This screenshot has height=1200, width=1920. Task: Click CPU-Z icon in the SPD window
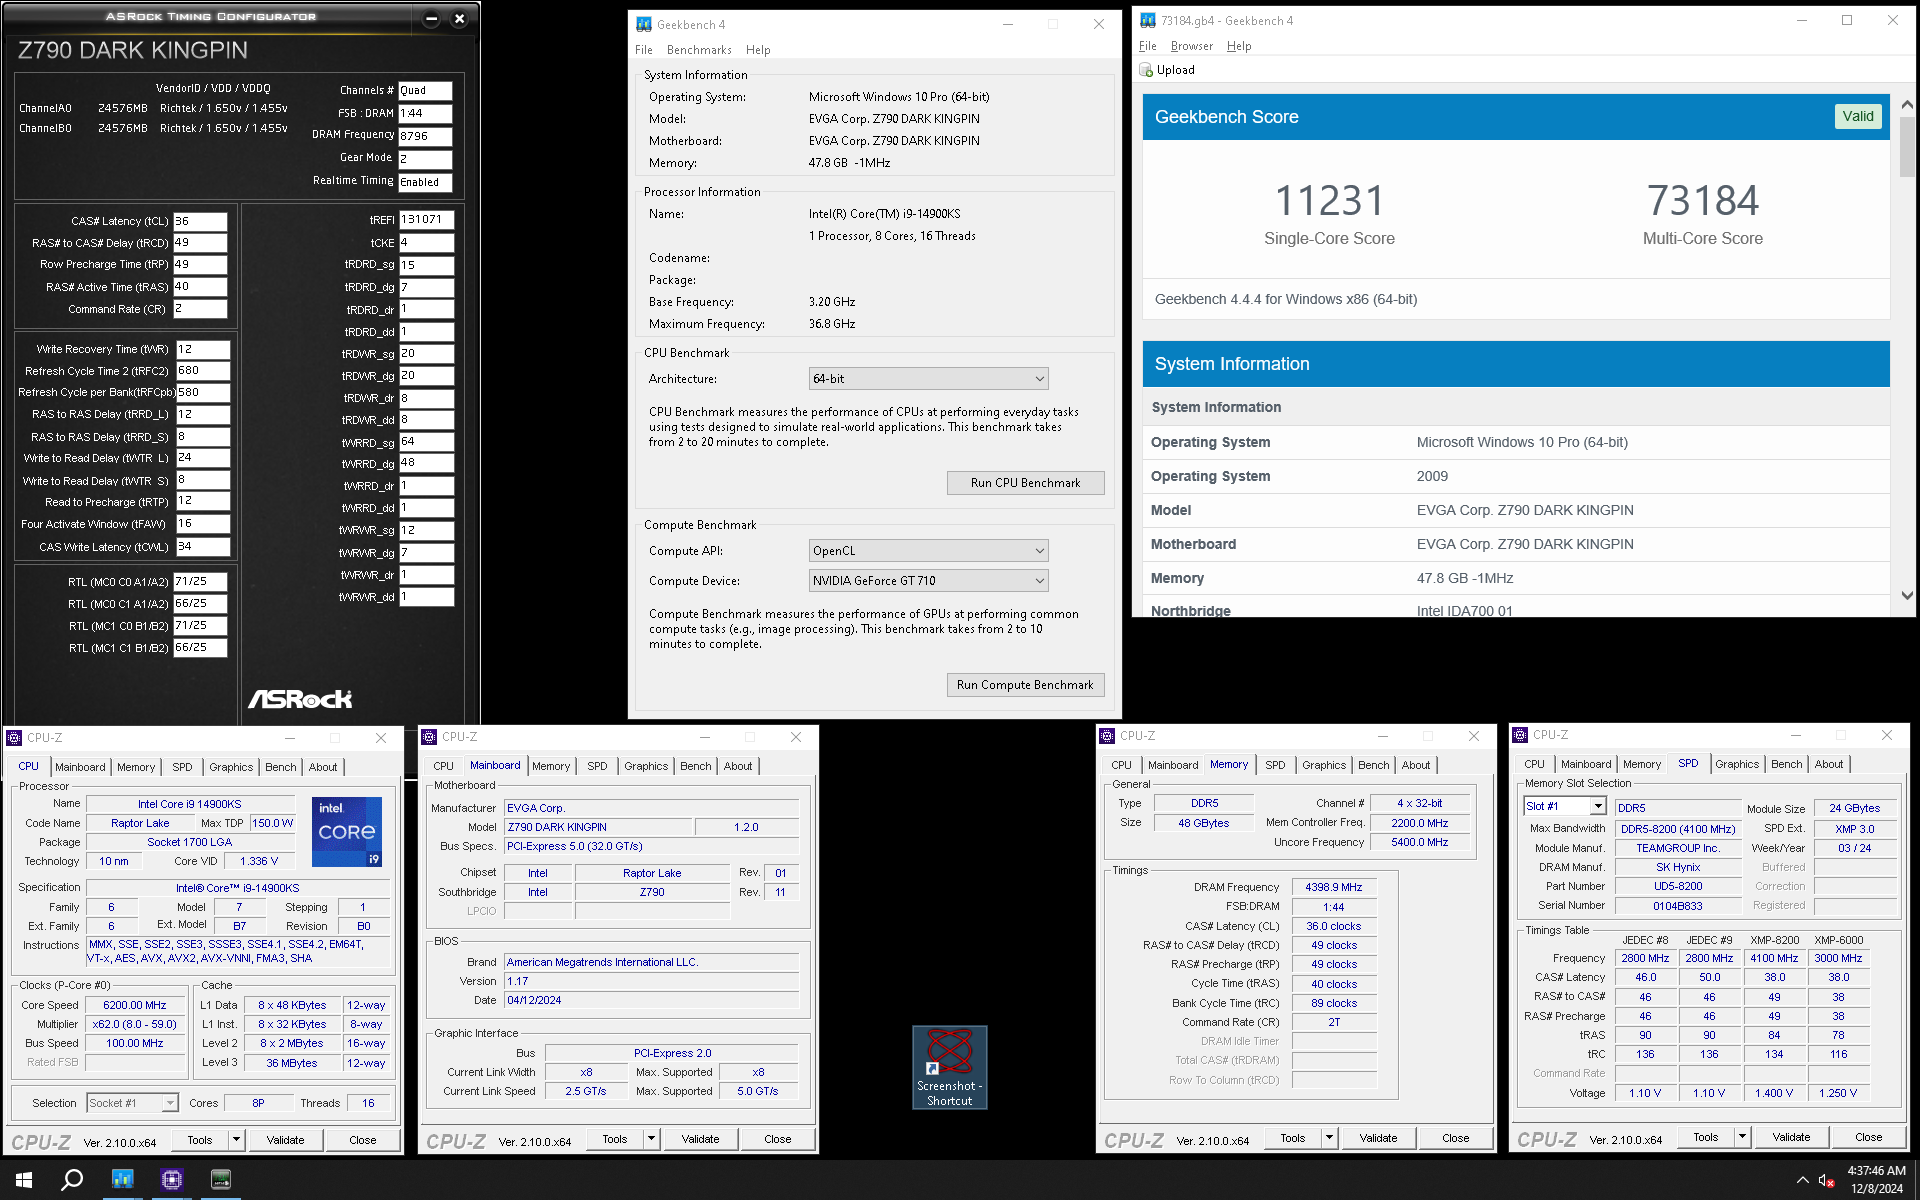pyautogui.click(x=1520, y=735)
